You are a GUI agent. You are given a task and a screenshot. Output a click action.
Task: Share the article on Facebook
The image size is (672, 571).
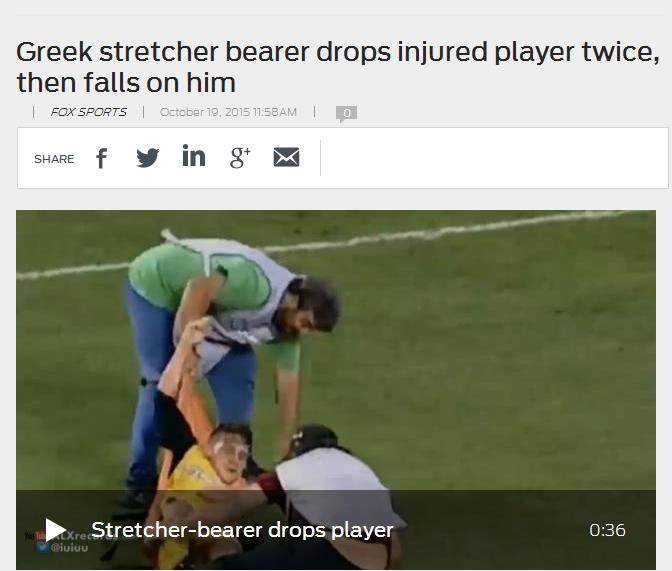[x=102, y=158]
